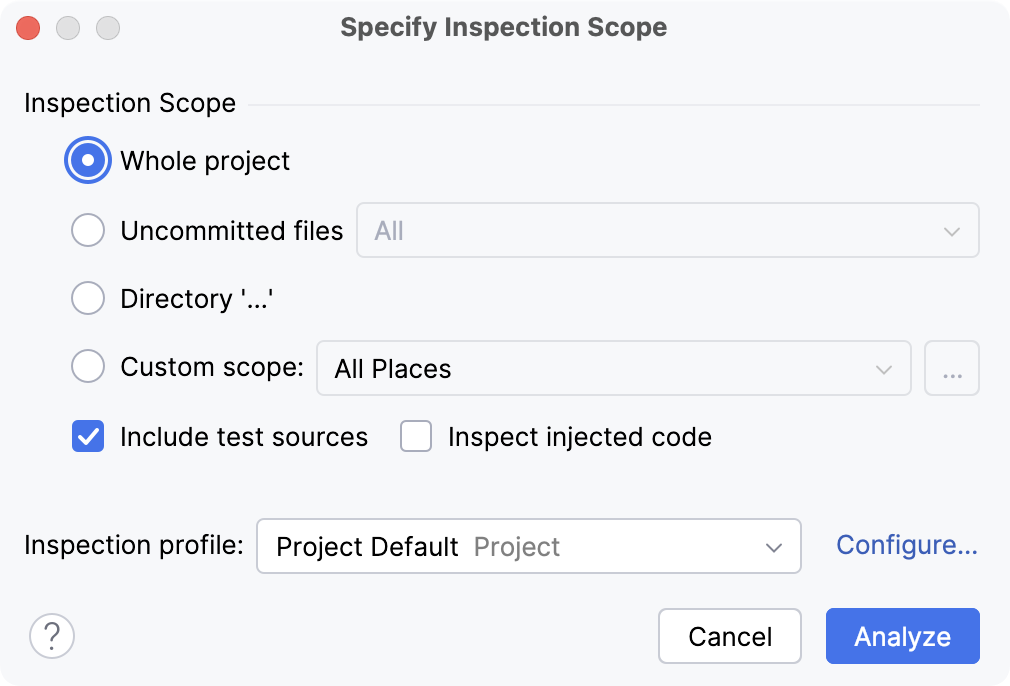Open the ellipsis button beside Custom scope dropdown
The image size is (1010, 686).
951,368
